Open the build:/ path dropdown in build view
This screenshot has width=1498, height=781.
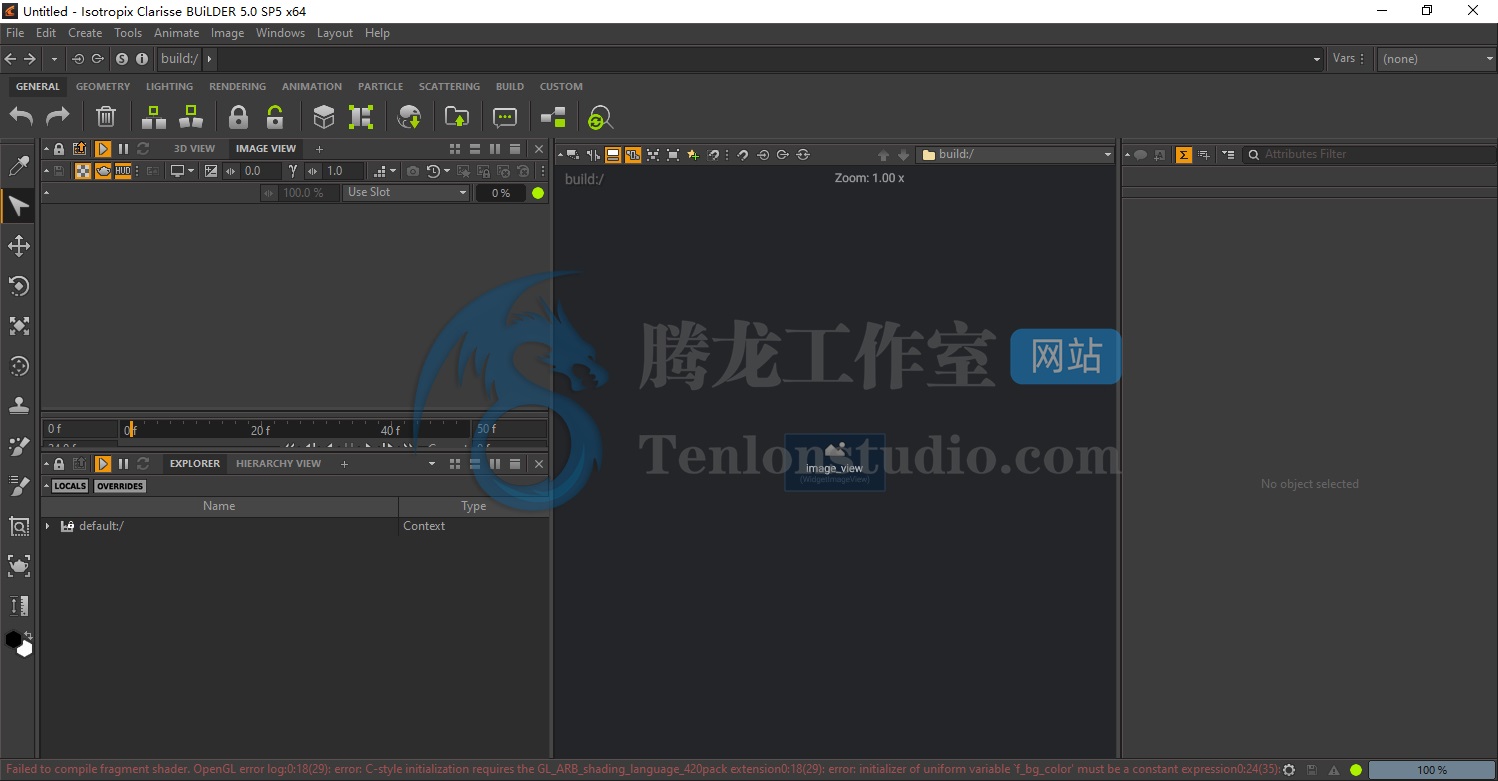(1015, 155)
